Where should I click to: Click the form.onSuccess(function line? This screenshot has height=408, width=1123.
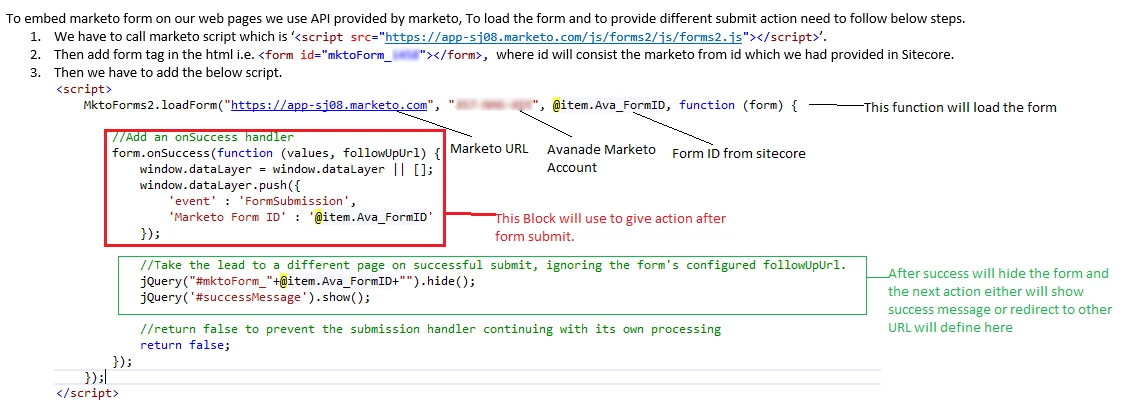point(276,153)
